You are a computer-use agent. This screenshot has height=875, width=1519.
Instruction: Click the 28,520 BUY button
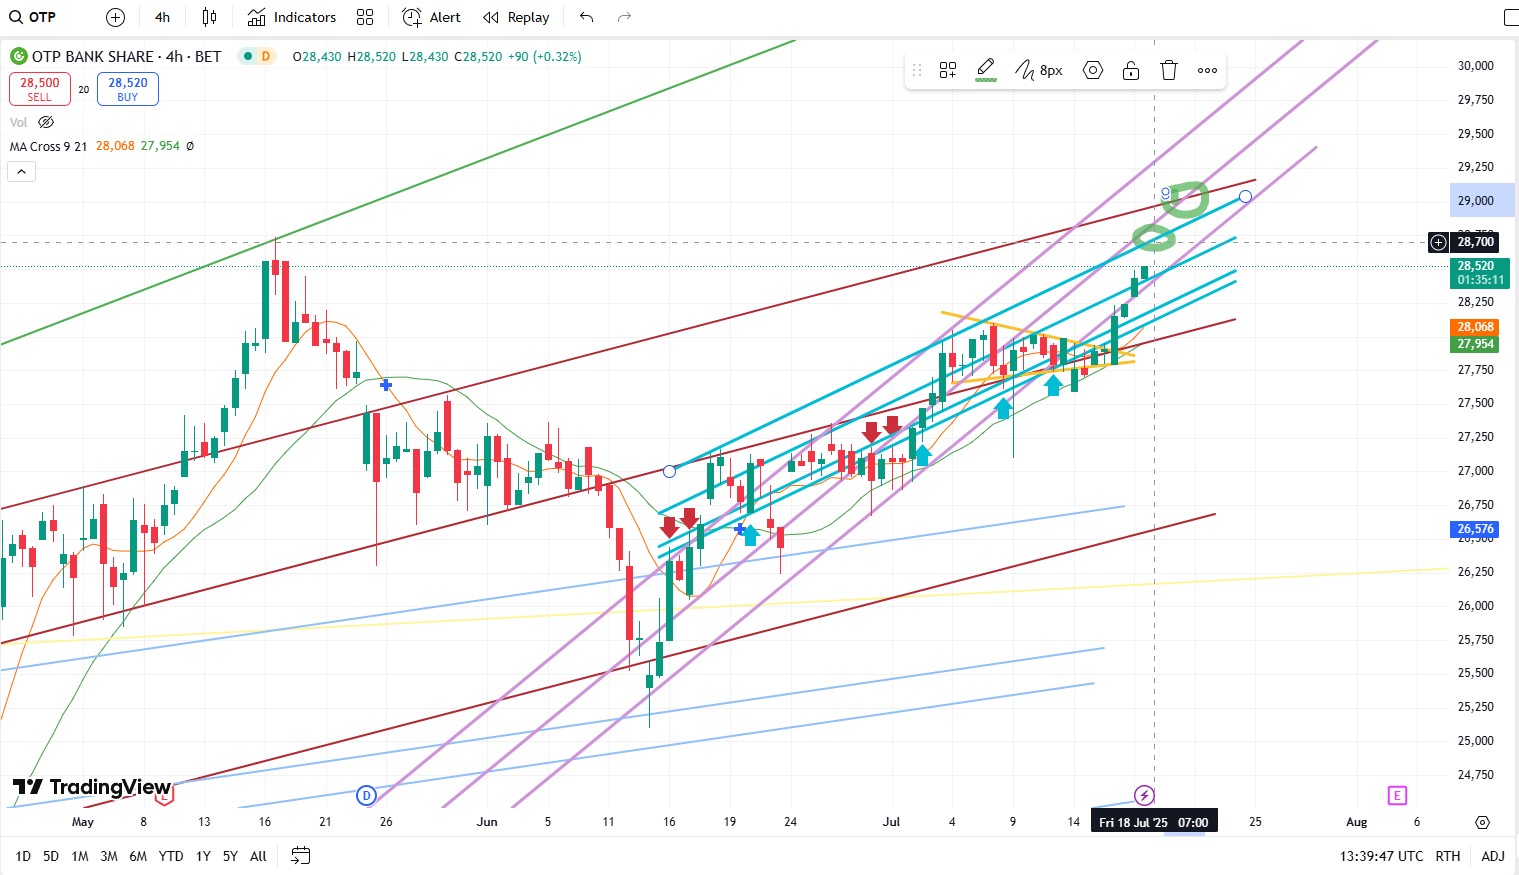[128, 89]
